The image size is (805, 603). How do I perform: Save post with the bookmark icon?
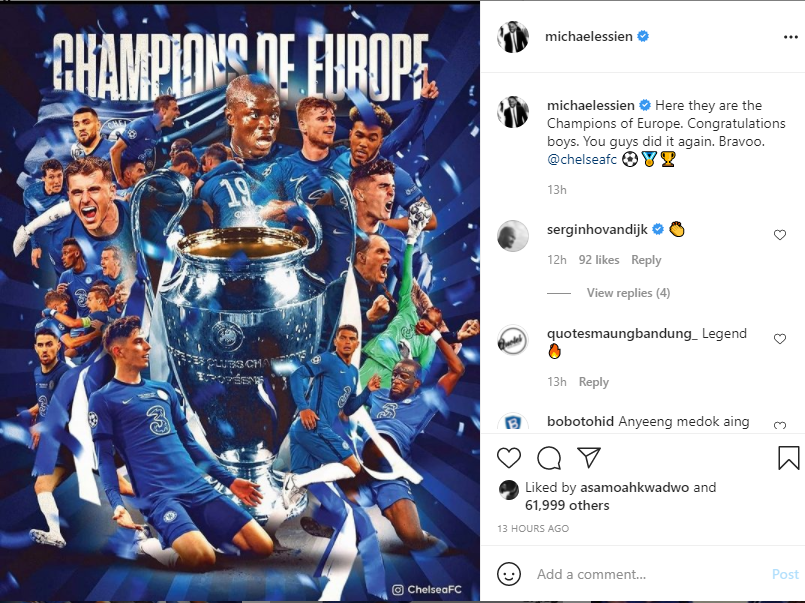point(788,458)
